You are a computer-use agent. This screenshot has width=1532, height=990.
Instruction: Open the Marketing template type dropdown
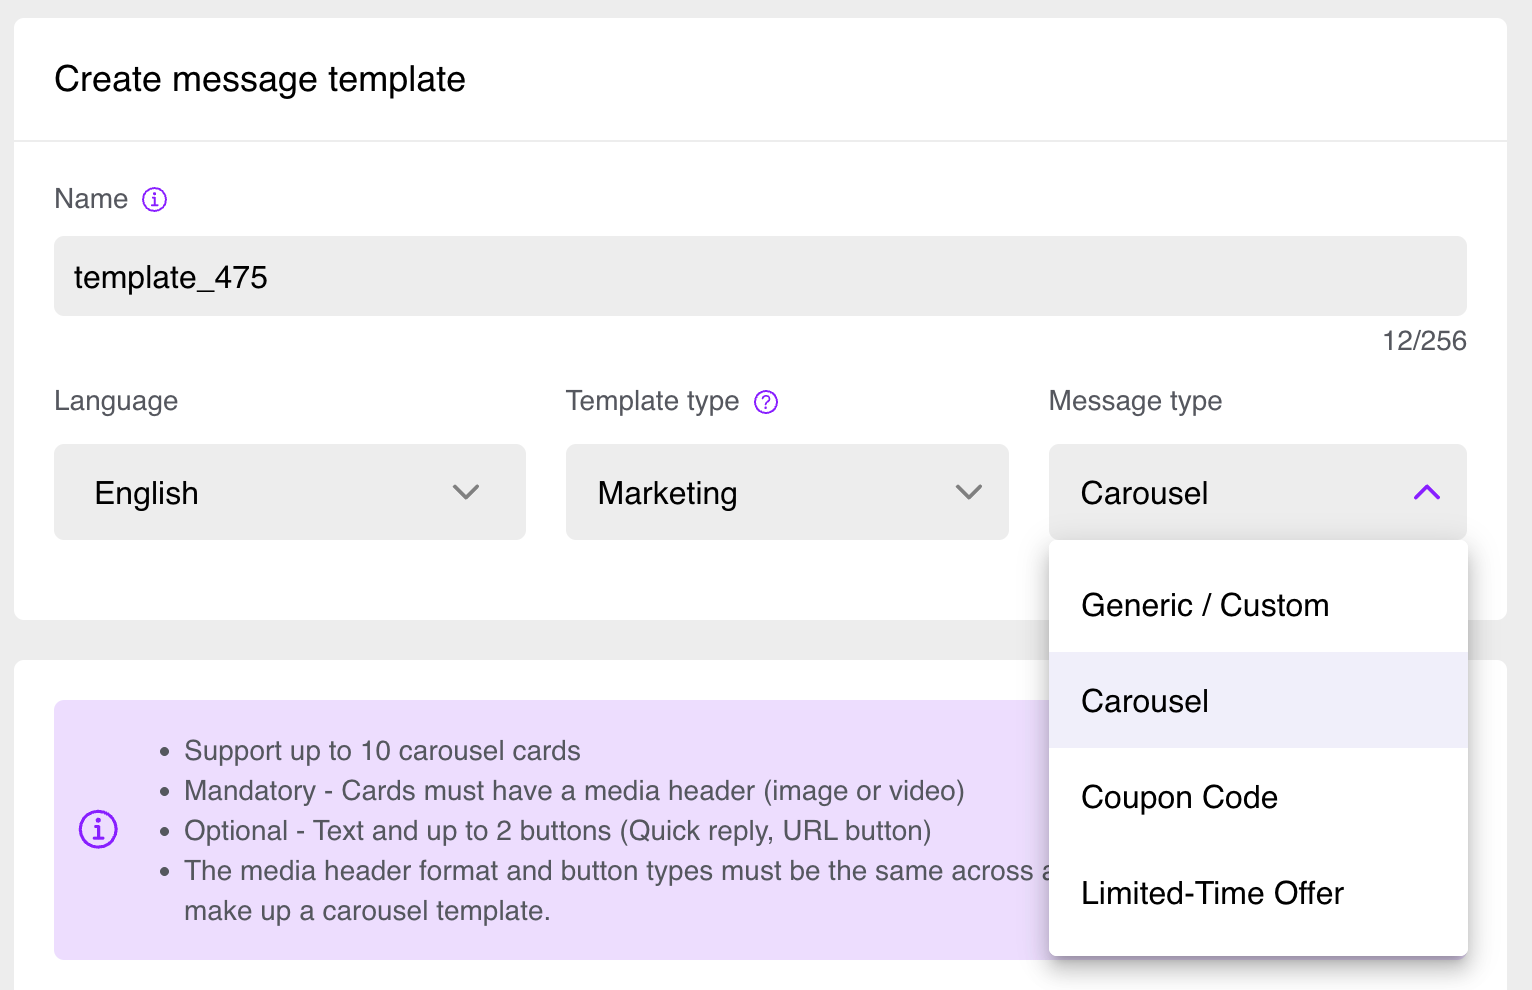tap(787, 492)
